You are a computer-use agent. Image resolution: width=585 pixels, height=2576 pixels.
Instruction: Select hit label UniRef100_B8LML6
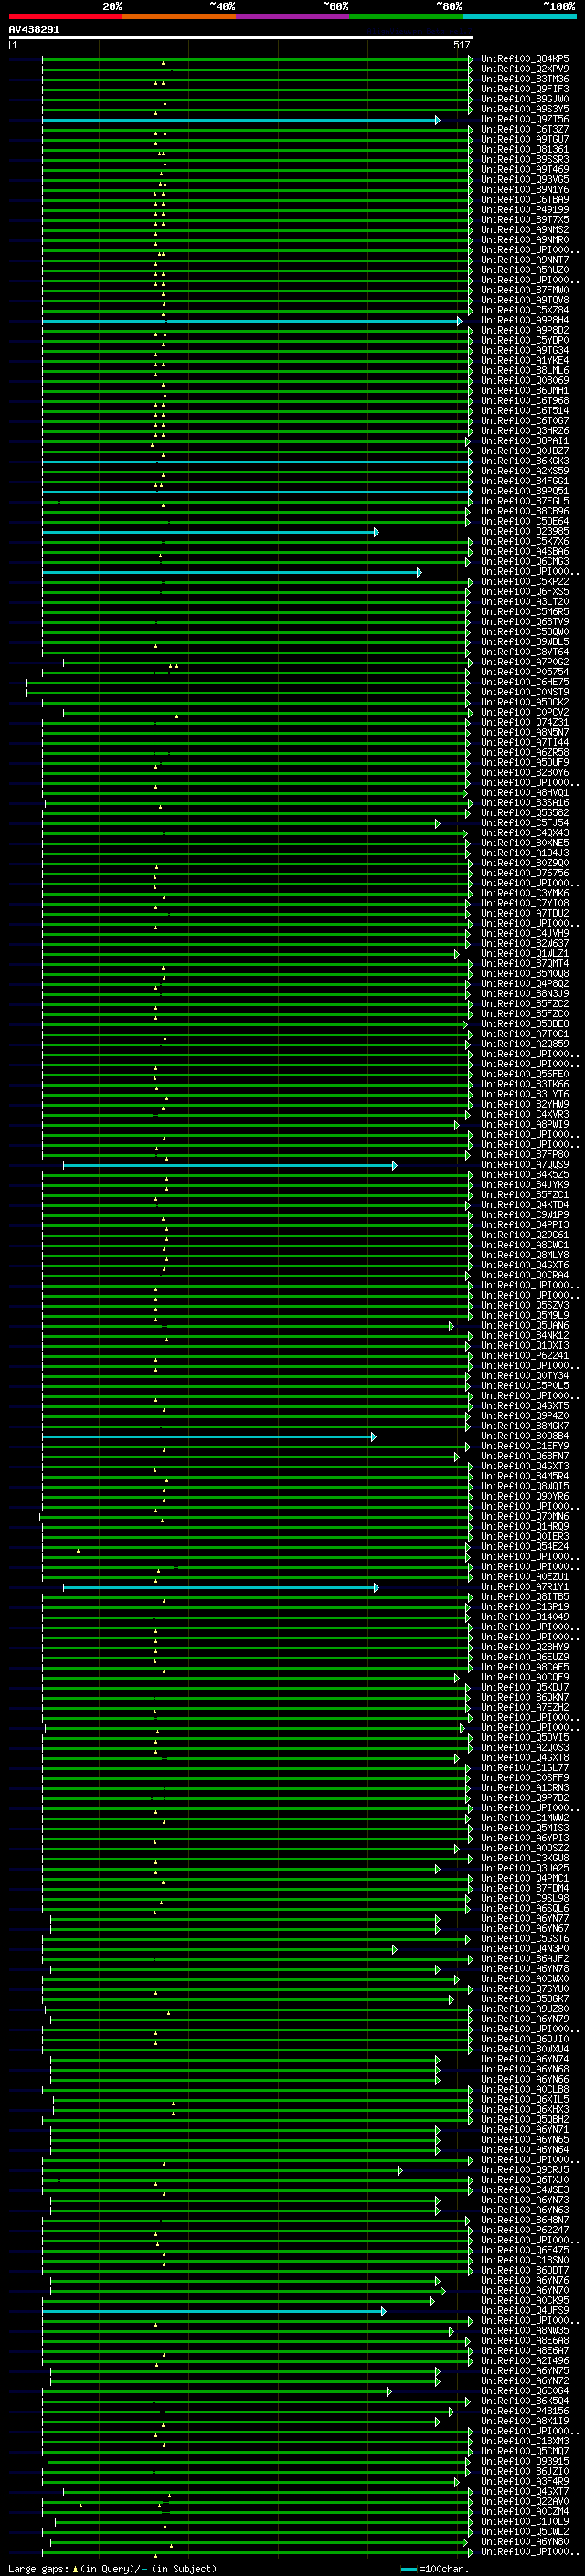pyautogui.click(x=525, y=370)
